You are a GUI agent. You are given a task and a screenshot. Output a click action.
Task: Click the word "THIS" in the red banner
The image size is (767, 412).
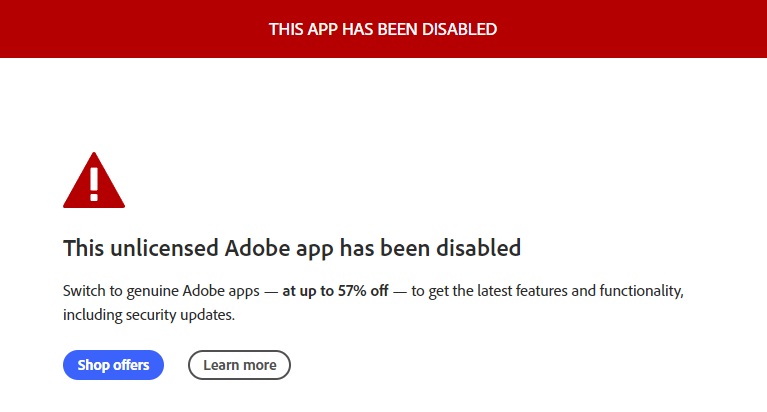click(287, 29)
